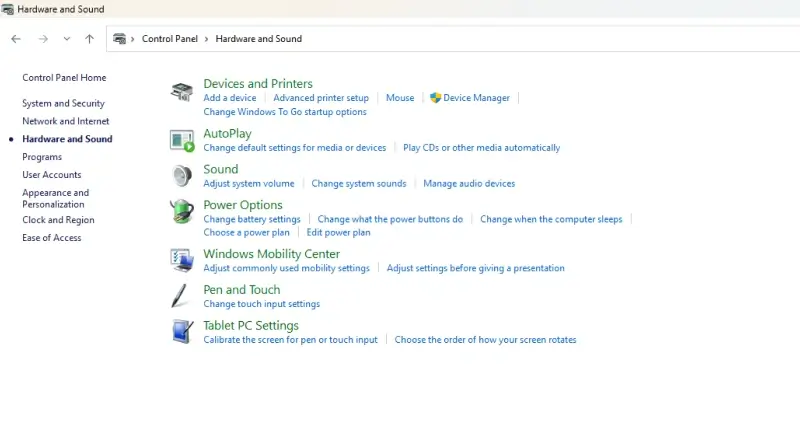This screenshot has height=426, width=800.
Task: Click Control Panel Home link
Action: pos(64,78)
